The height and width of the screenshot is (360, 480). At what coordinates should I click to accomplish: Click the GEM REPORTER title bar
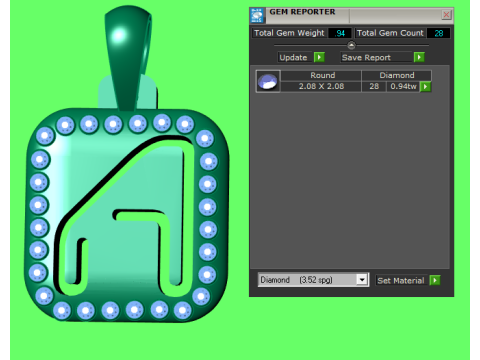[x=353, y=15]
